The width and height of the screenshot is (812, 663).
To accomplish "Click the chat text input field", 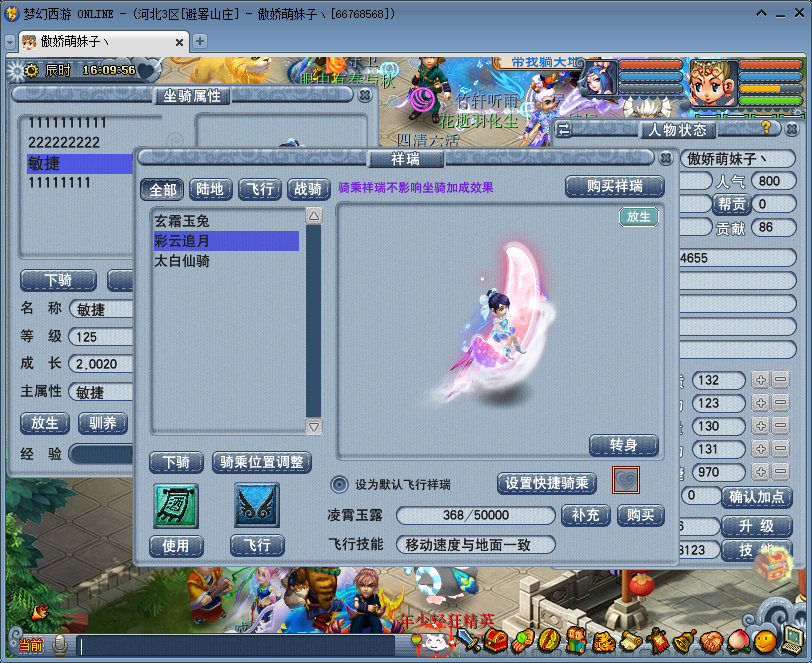I will (x=235, y=646).
